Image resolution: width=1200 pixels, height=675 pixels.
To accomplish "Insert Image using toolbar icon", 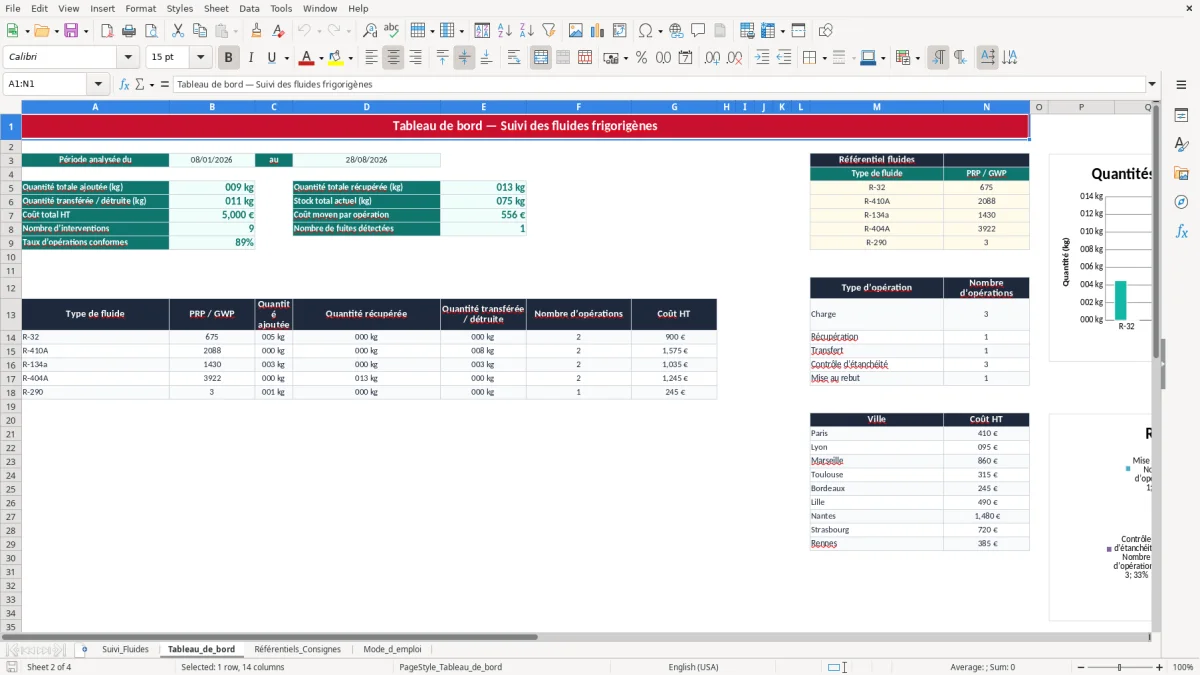I will (577, 31).
